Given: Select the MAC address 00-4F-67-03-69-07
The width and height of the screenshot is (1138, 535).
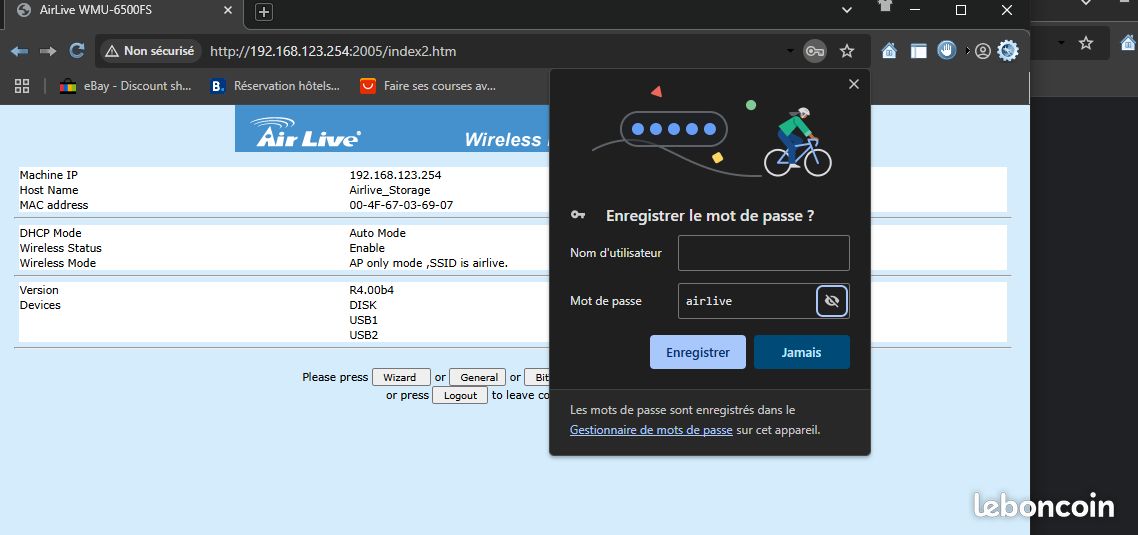Looking at the screenshot, I should point(401,205).
